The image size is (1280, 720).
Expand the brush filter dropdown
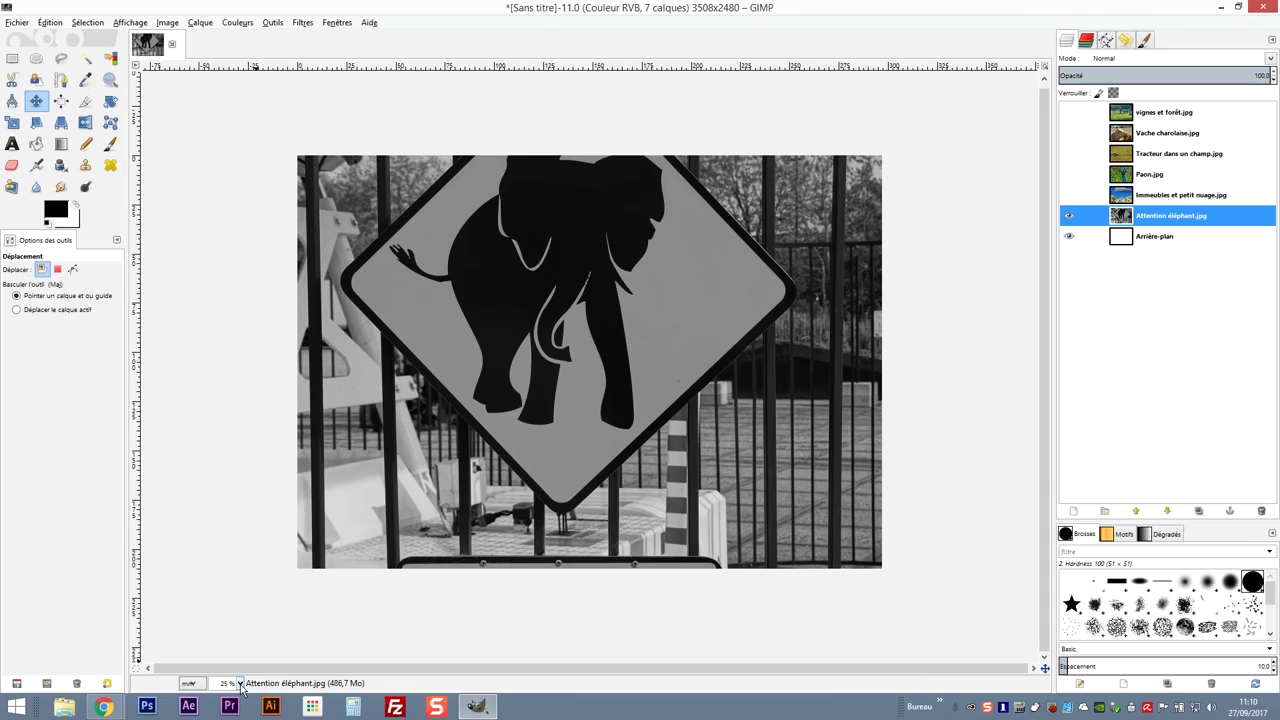click(x=1269, y=552)
